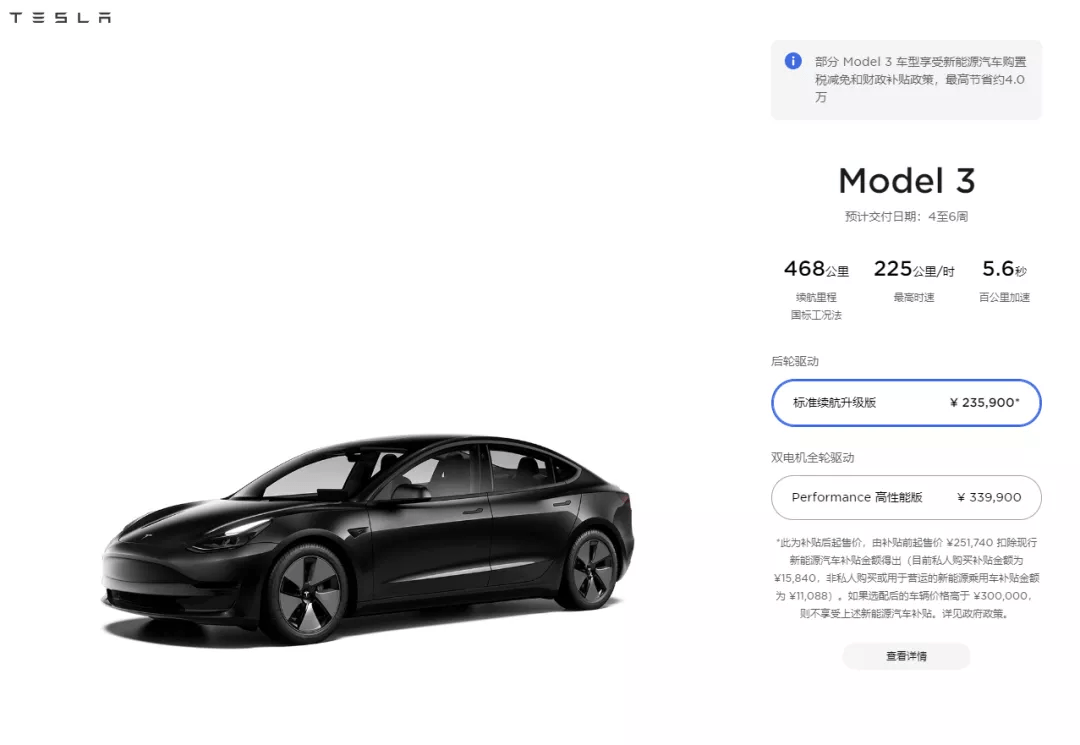The height and width of the screenshot is (745, 1080).
Task: Click the 468公里 range figure
Action: 816,269
